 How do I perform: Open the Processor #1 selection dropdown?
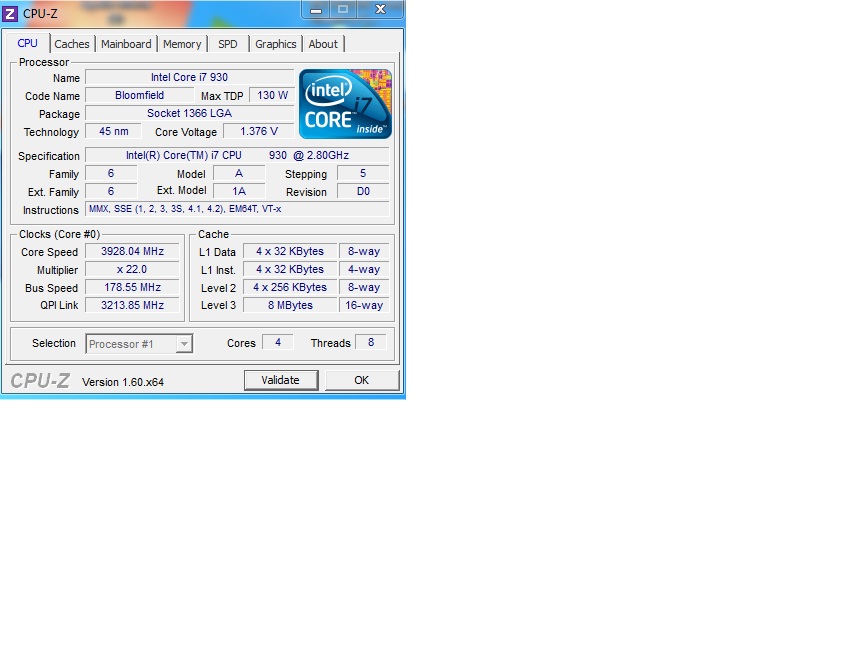point(139,344)
